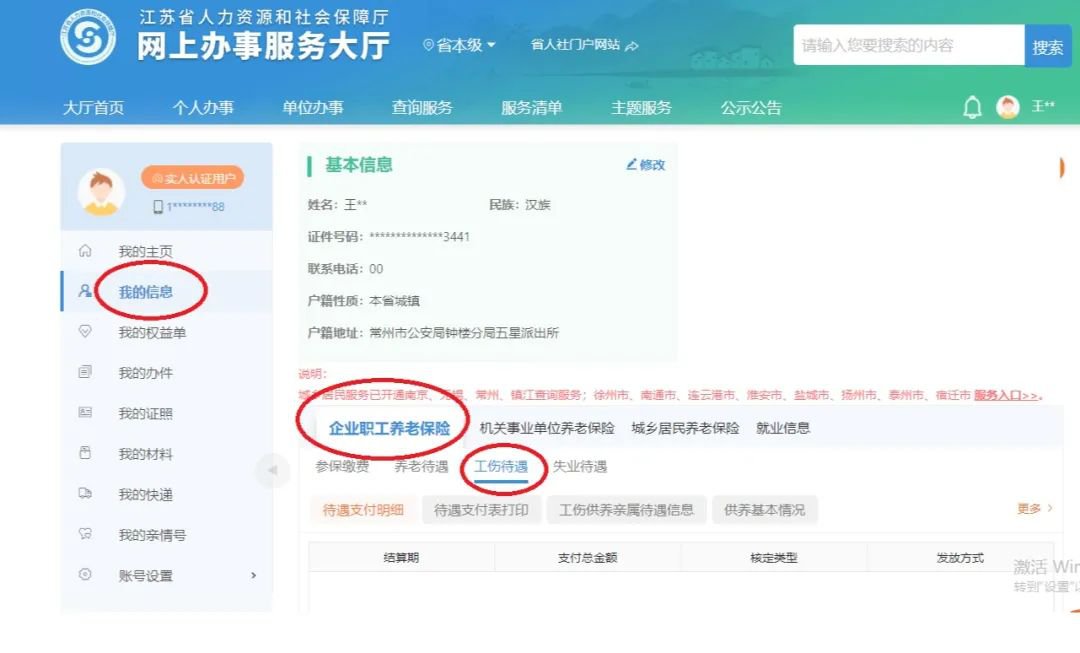
Task: Collapse the left sidebar with arrow handle
Action: tap(270, 470)
